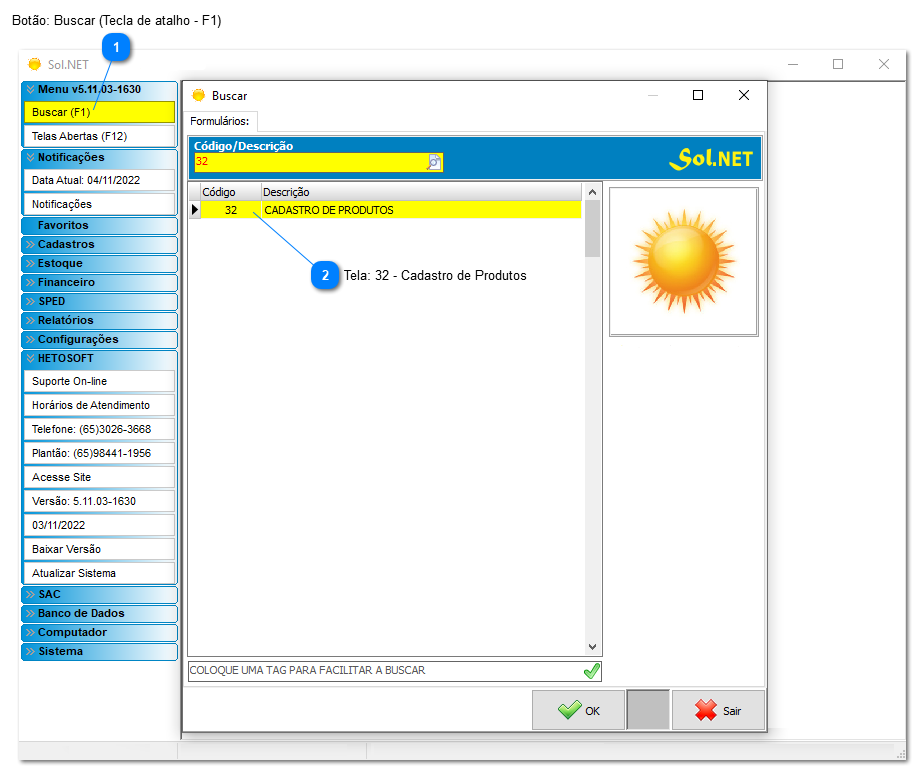Click the green checkmark beside the TAG field
The height and width of the screenshot is (769, 915).
(590, 671)
